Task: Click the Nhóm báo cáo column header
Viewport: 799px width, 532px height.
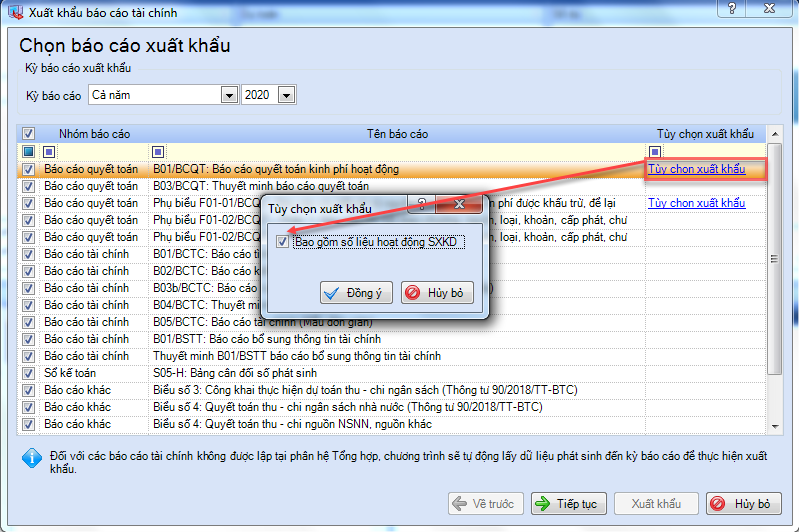Action: pos(94,134)
